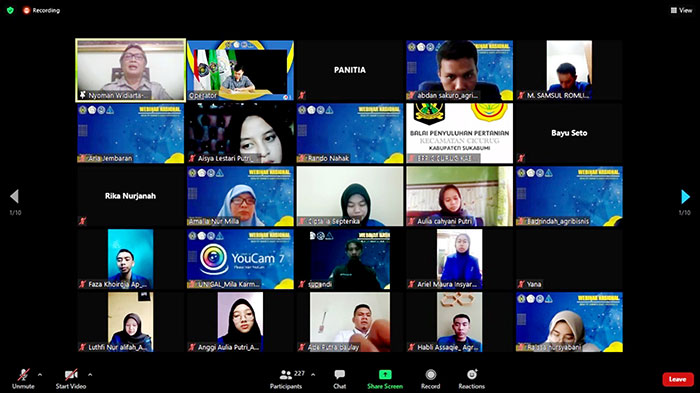Select Aulia cahyani Putri's video tile
Image resolution: width=700 pixels, height=393 pixels.
click(x=459, y=196)
